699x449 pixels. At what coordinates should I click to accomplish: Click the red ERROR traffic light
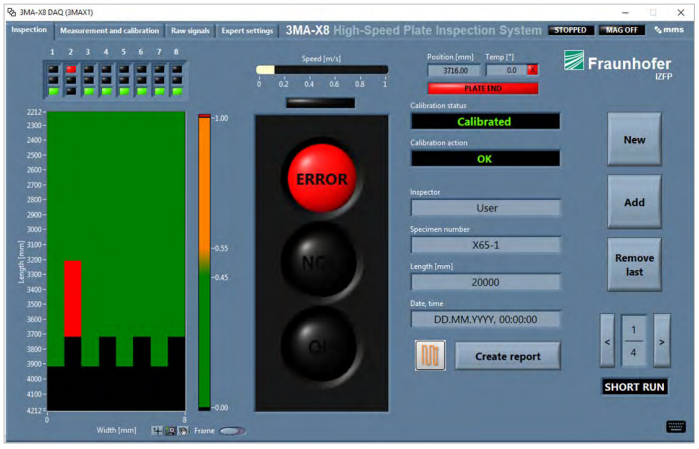click(x=322, y=178)
